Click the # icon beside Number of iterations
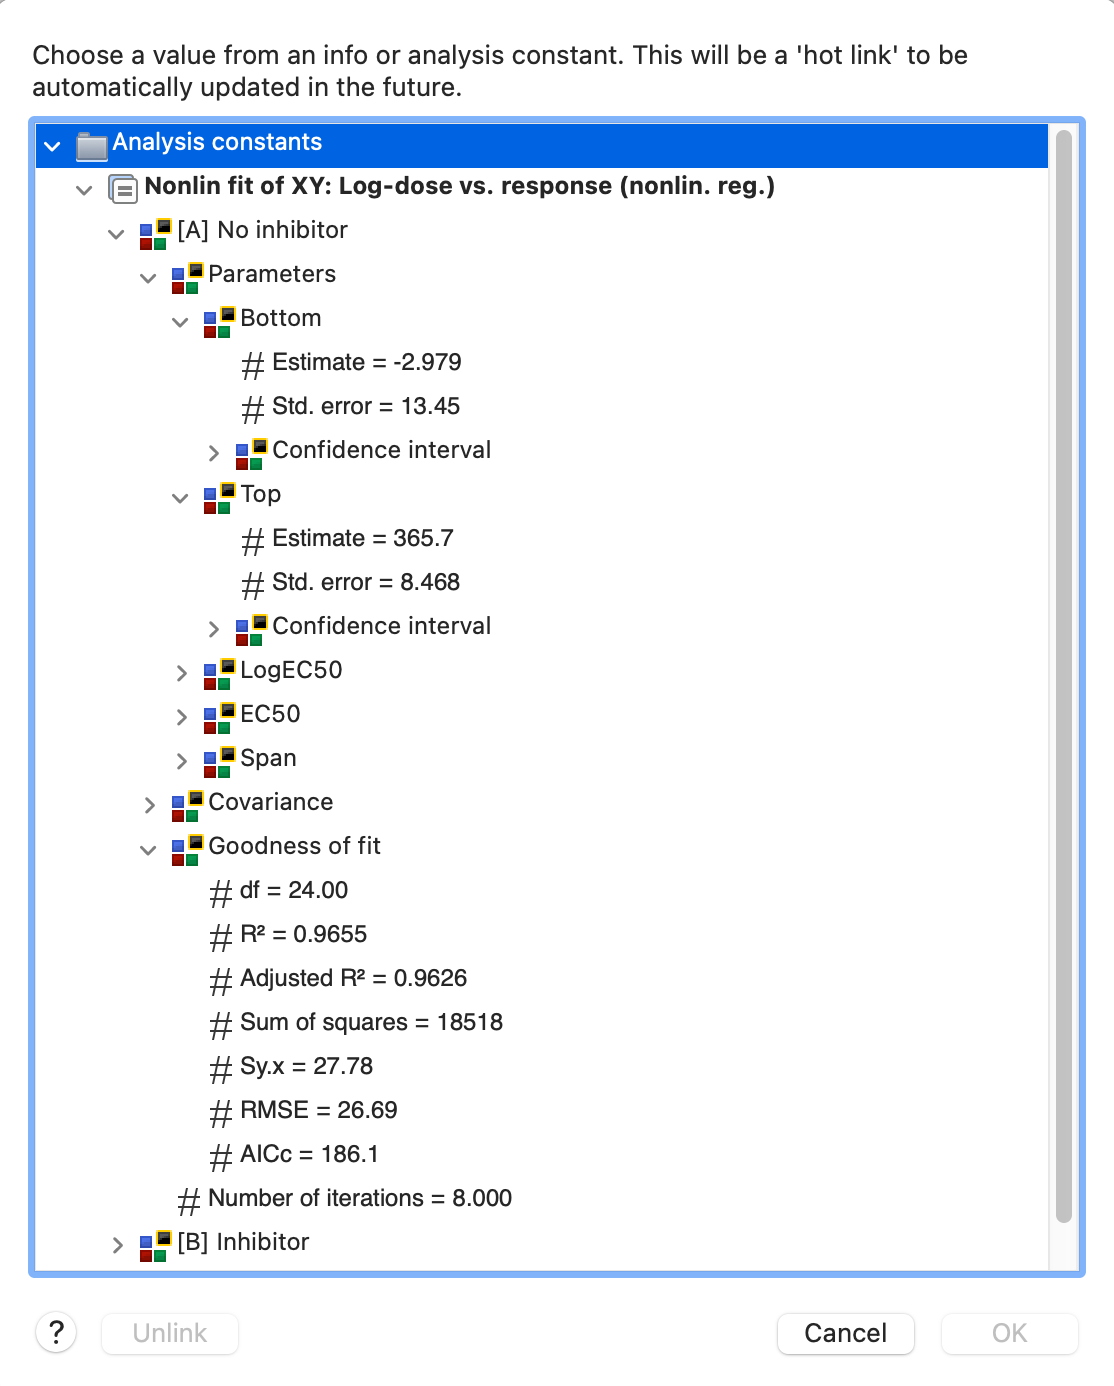This screenshot has width=1114, height=1386. 189,1198
